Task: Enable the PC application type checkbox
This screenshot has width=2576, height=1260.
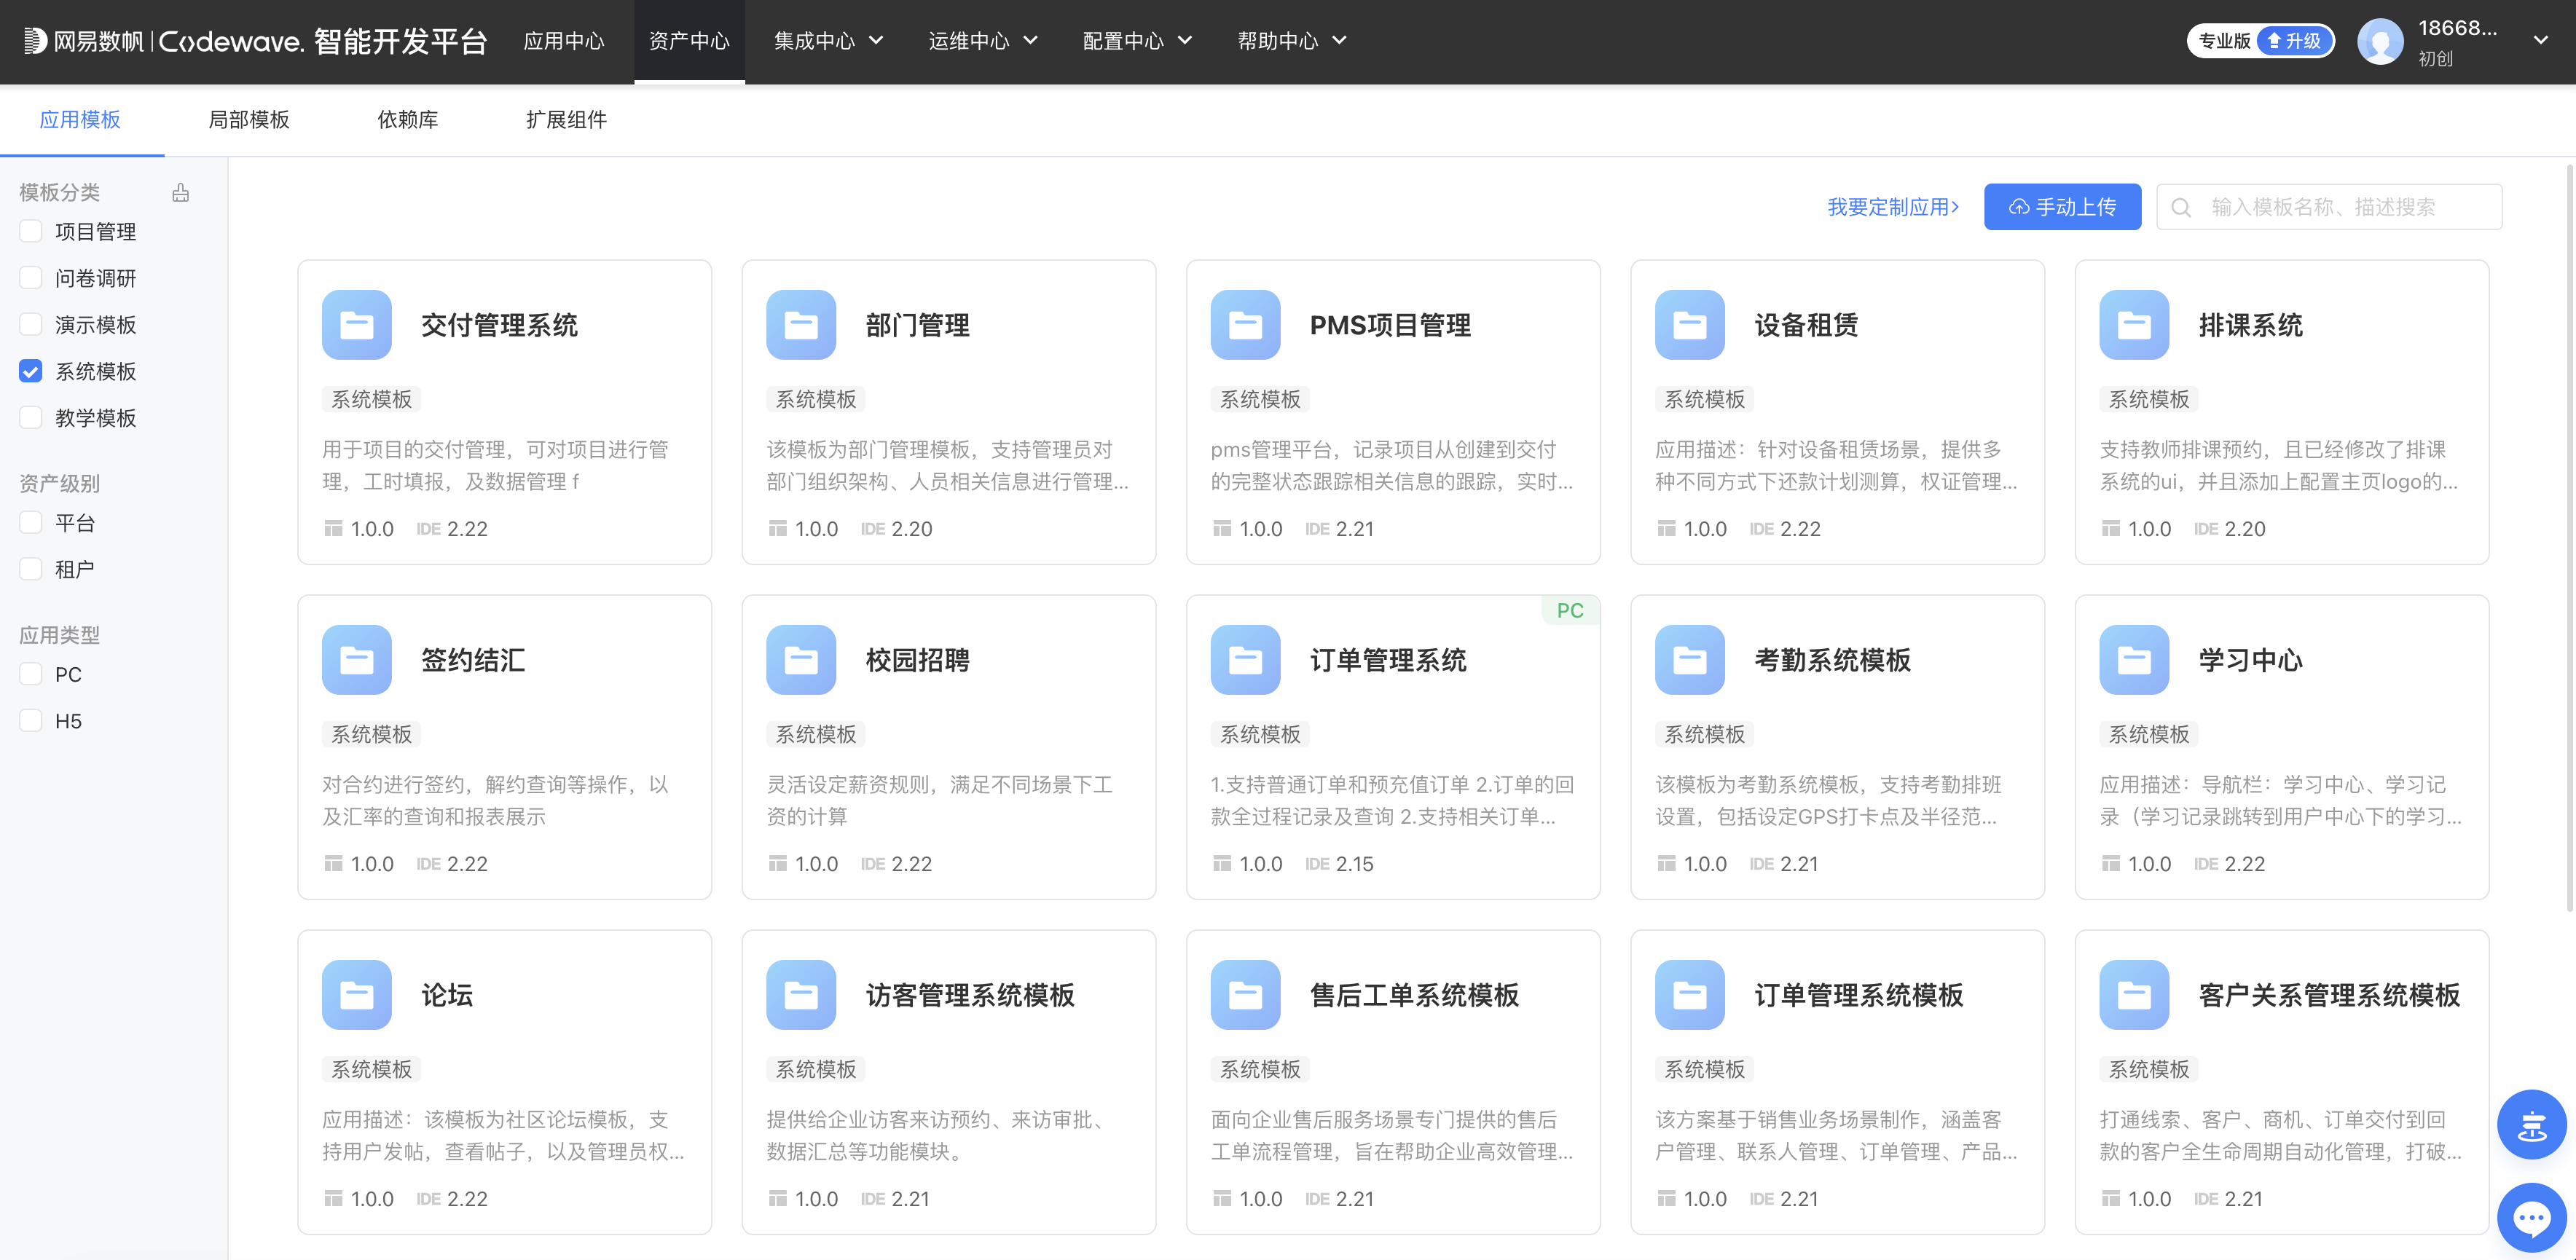Action: pyautogui.click(x=29, y=674)
